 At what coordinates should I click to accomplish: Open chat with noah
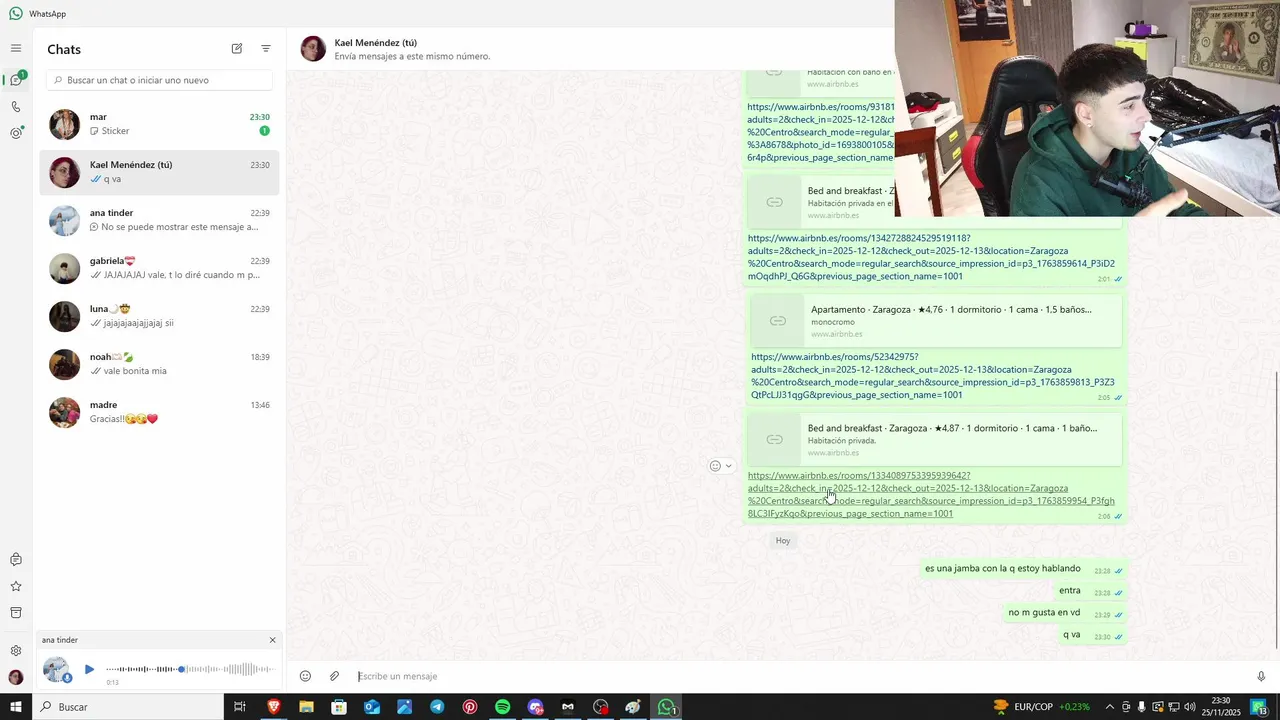[x=160, y=364]
